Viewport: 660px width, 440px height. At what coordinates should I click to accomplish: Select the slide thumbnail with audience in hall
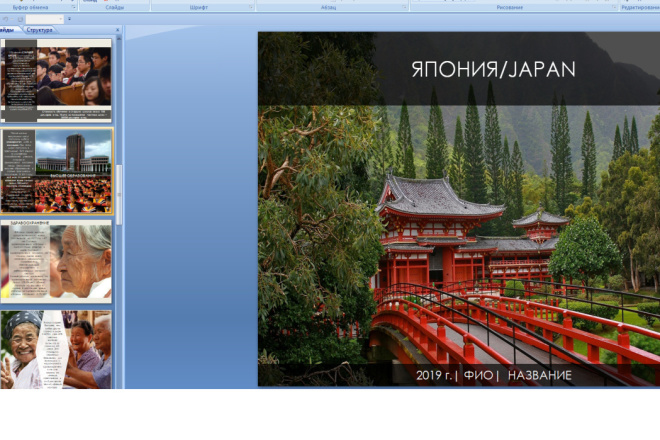tap(56, 80)
